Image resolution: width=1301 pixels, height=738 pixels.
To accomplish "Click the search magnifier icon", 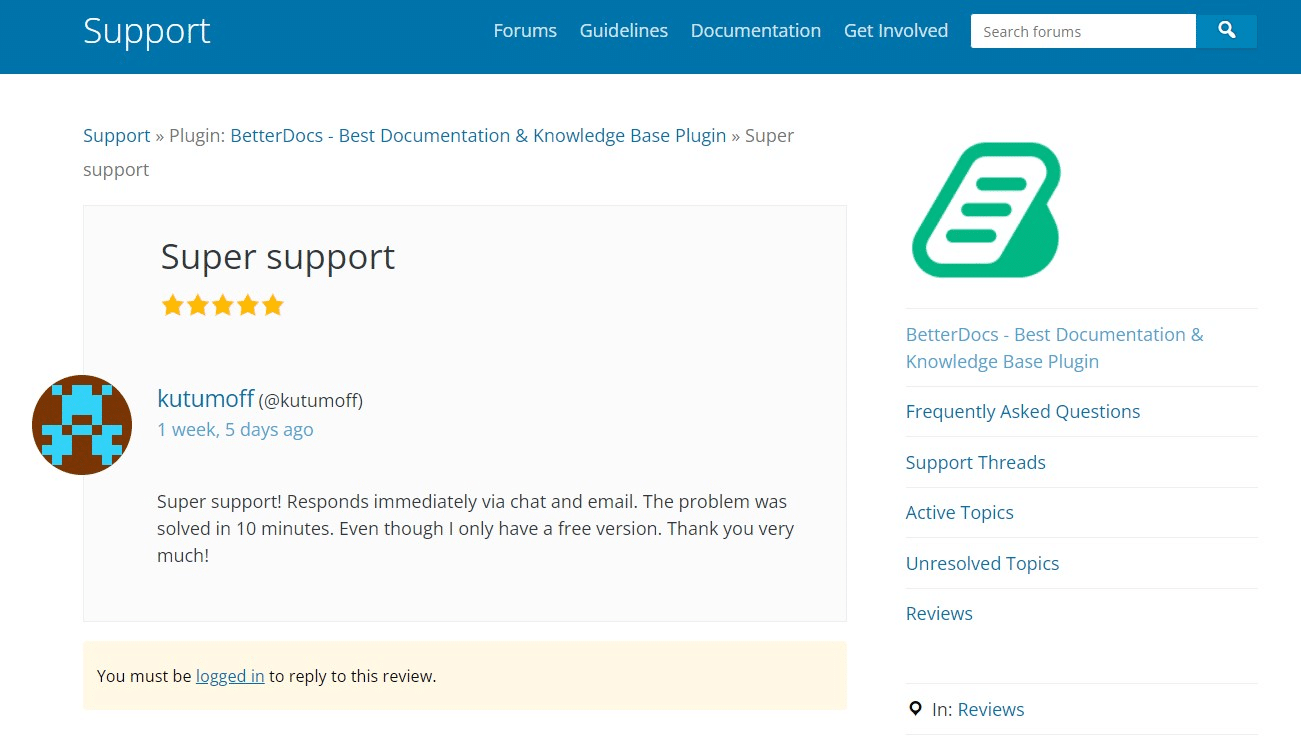I will pyautogui.click(x=1226, y=31).
